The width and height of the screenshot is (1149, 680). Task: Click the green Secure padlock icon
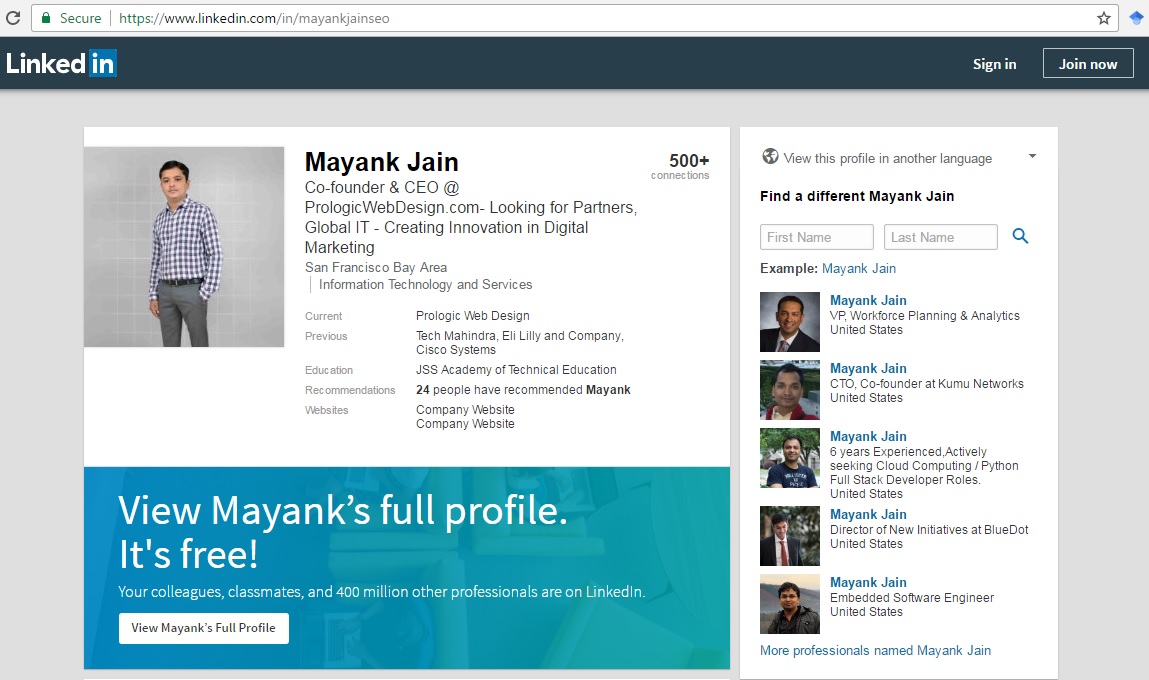45,18
